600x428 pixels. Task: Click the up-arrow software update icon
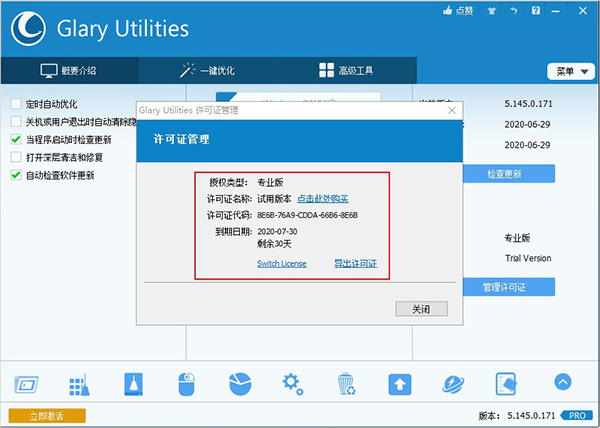click(400, 384)
